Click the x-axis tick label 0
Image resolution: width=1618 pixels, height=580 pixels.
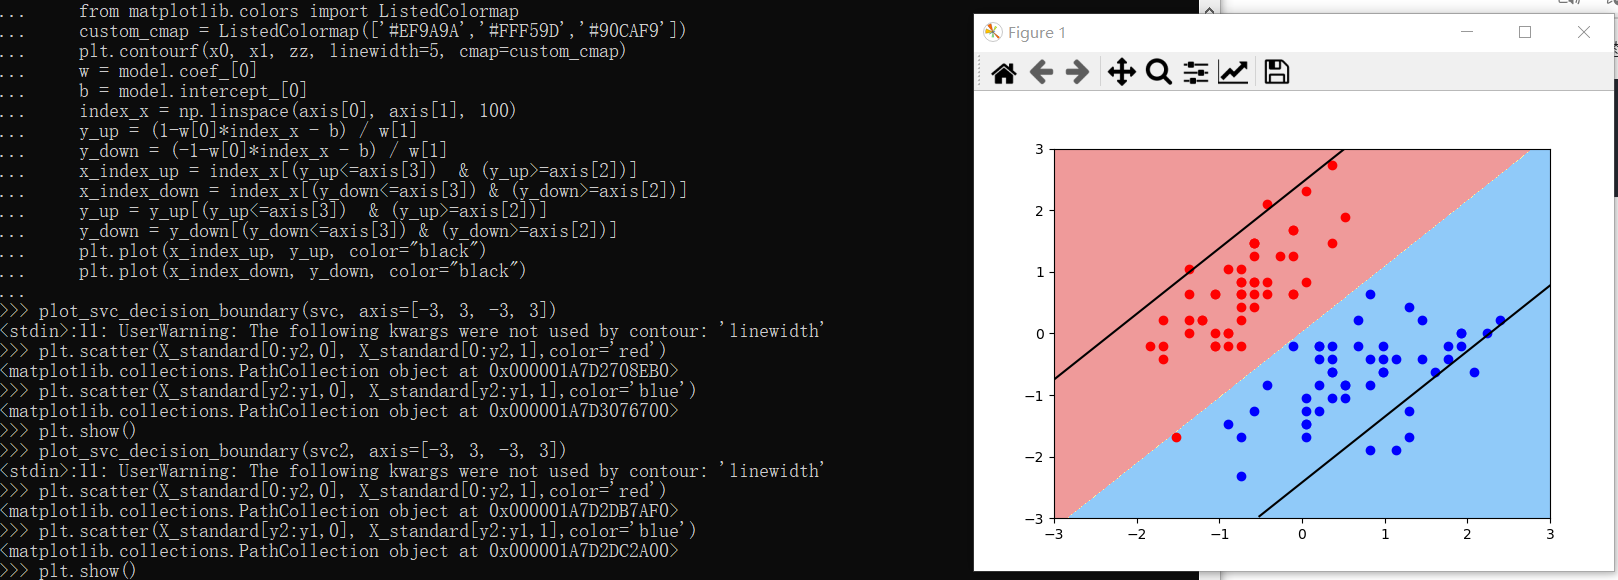(1302, 534)
